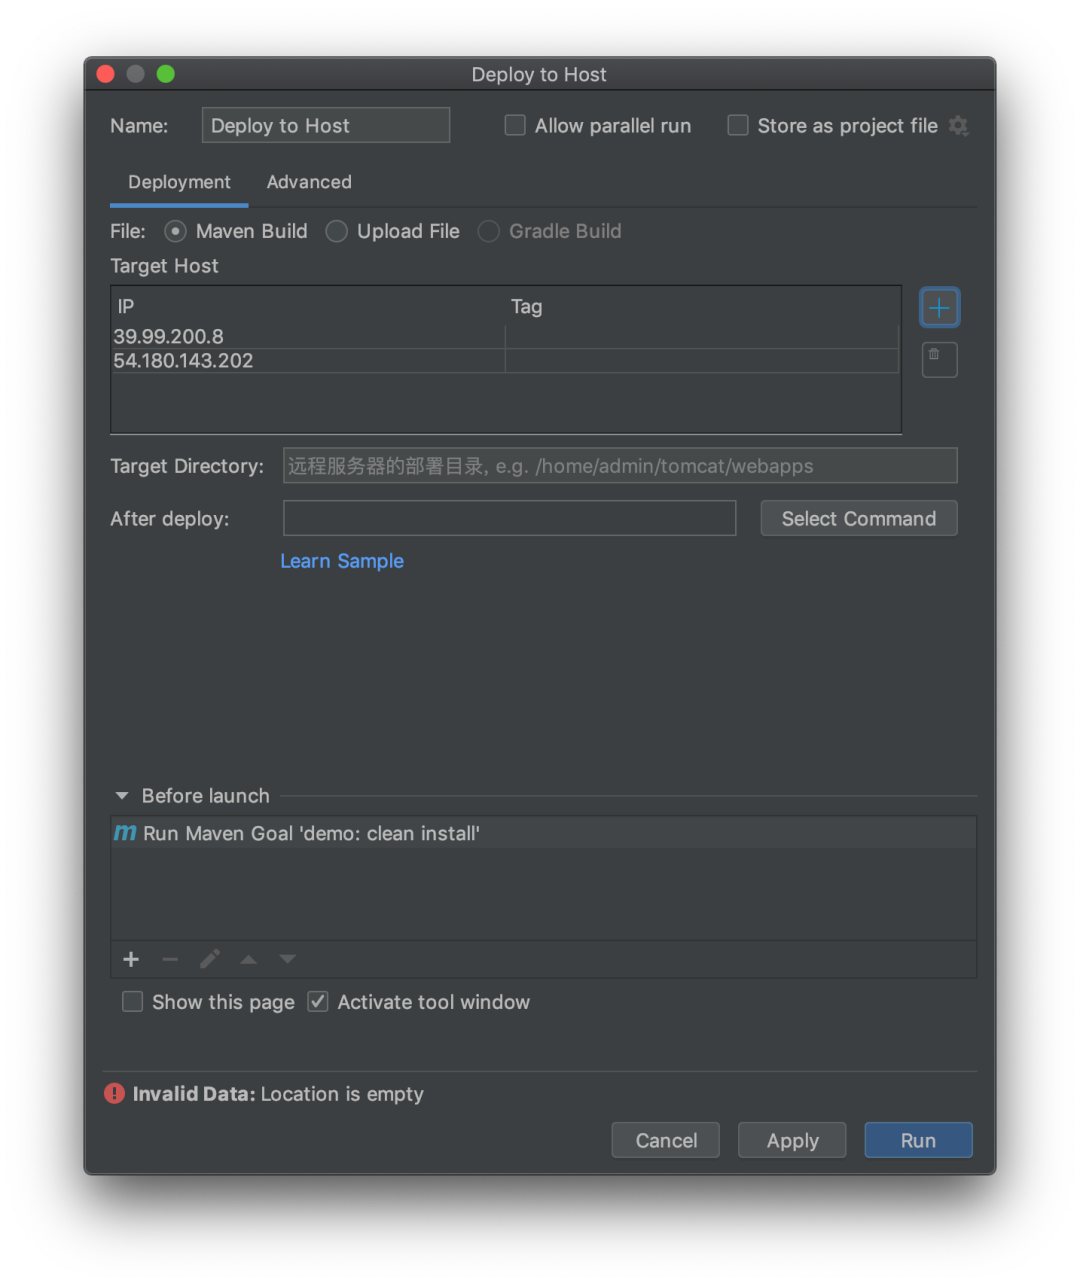Click the trash icon to delete host
1080x1286 pixels.
coord(939,359)
